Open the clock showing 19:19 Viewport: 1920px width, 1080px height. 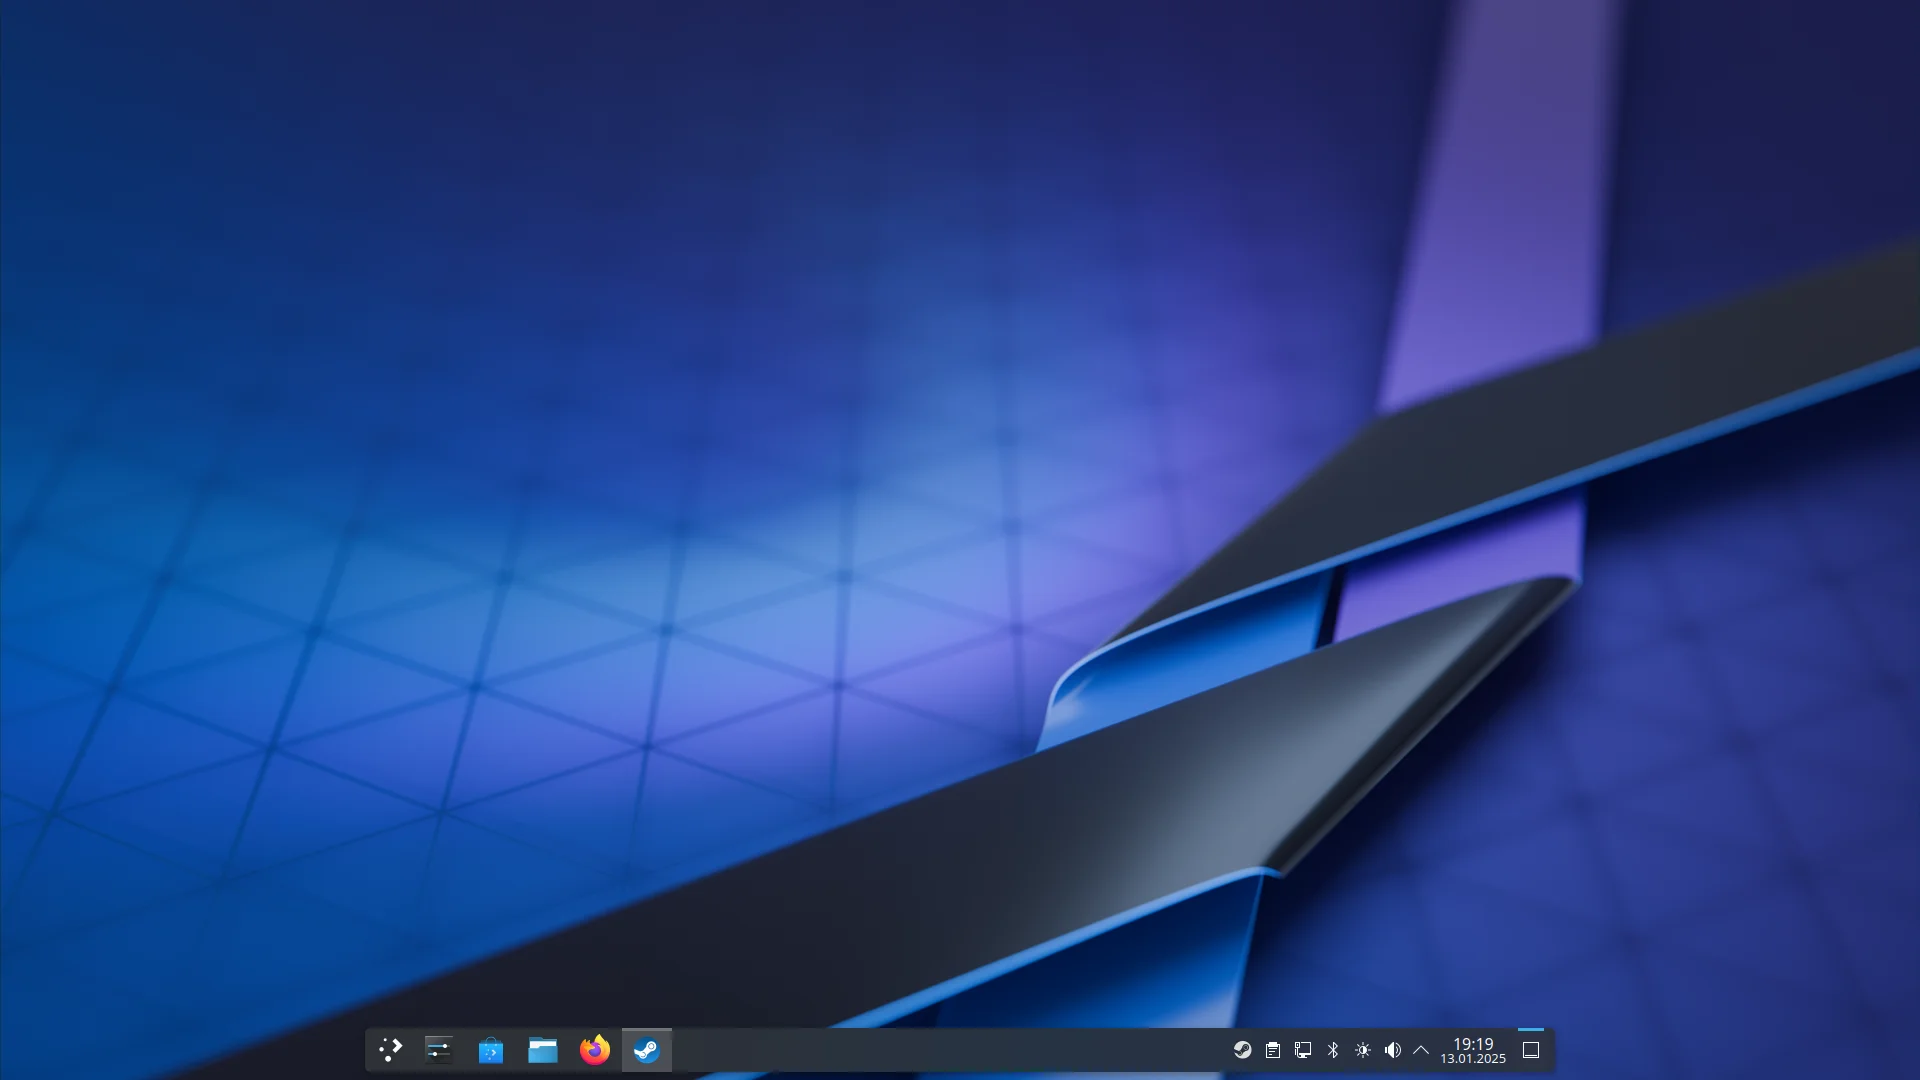(1473, 1050)
